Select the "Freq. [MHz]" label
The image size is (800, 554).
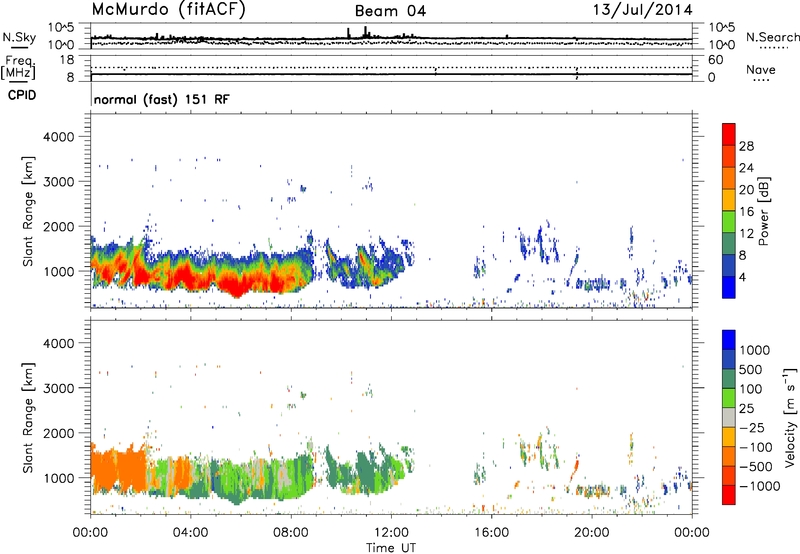[18, 67]
